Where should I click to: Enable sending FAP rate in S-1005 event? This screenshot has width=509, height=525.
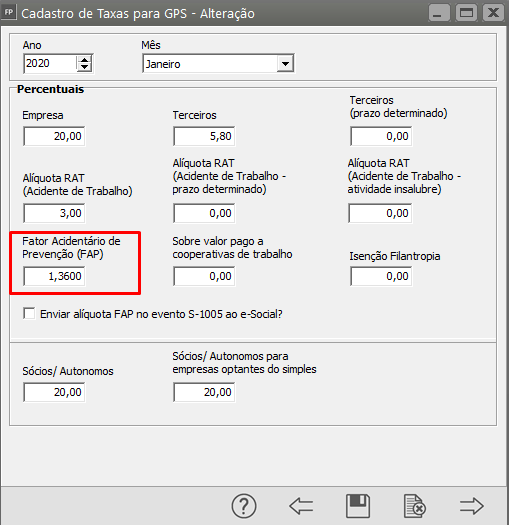[x=29, y=314]
